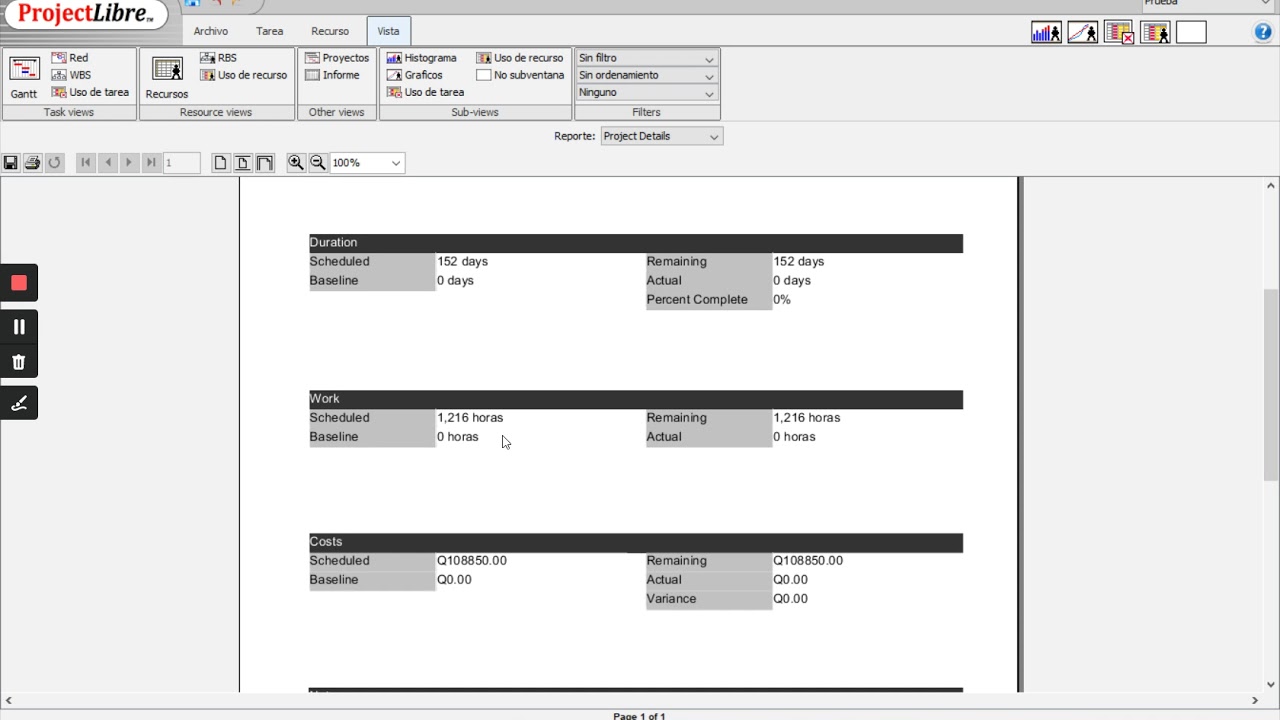Open the Recurso tab
Screen dimensions: 1280x720
pyautogui.click(x=330, y=31)
